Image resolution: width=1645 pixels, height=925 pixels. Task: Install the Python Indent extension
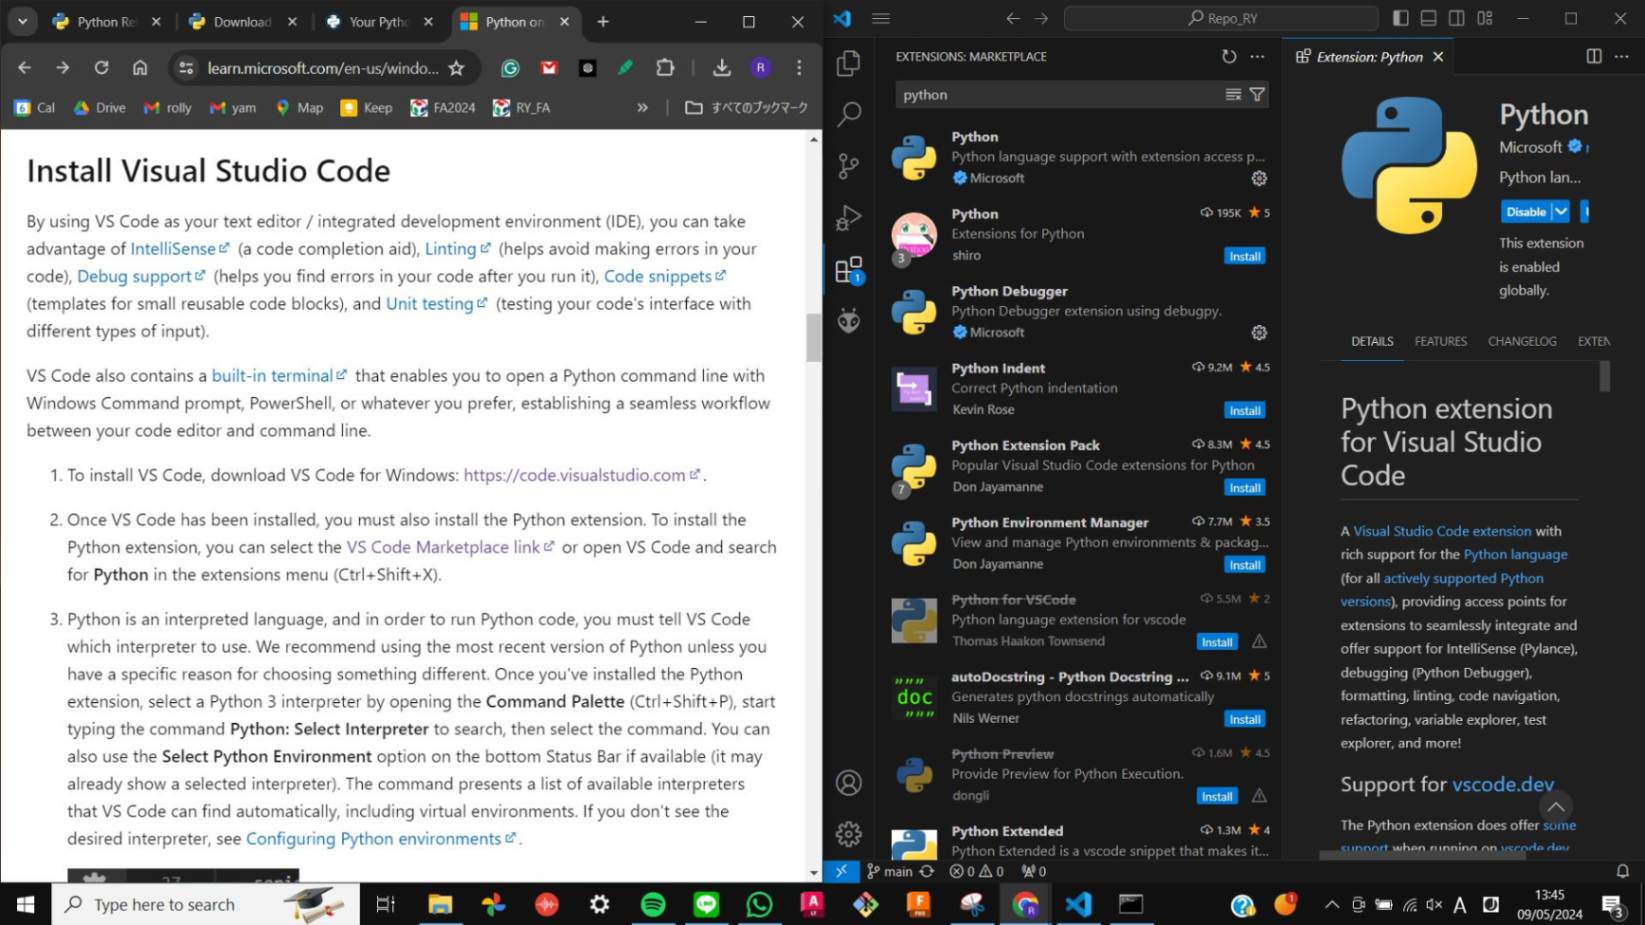[1244, 410]
